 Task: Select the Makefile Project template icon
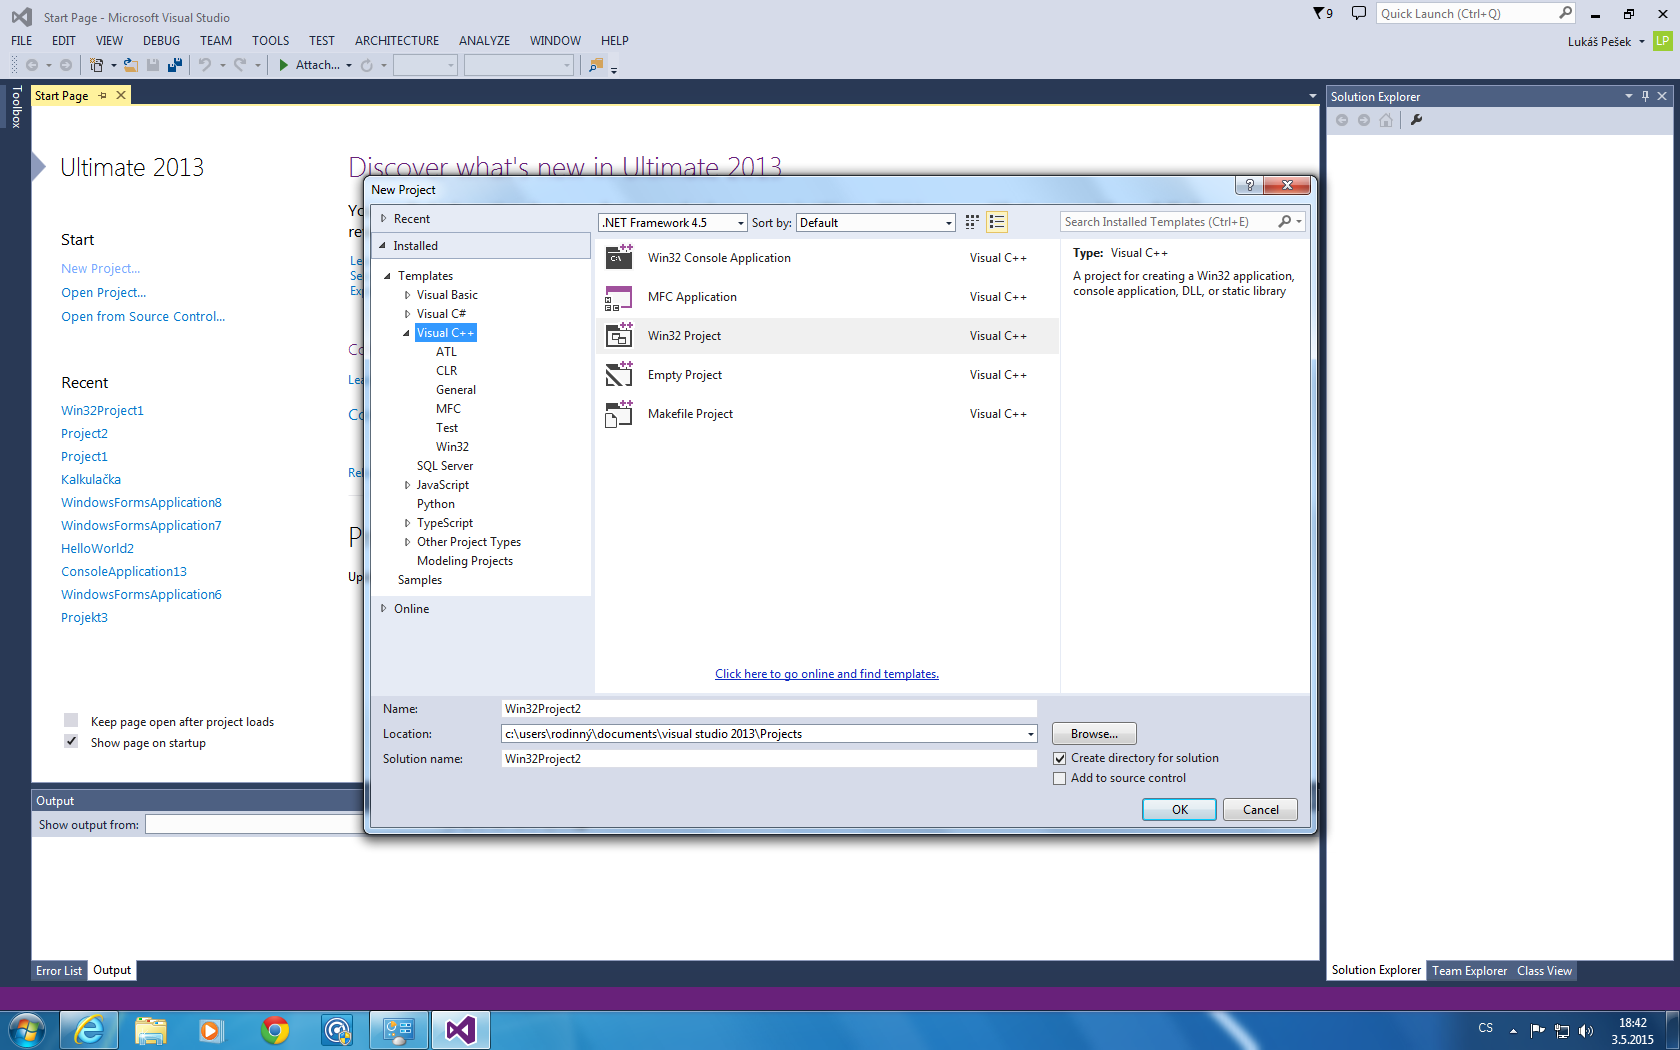pyautogui.click(x=619, y=414)
